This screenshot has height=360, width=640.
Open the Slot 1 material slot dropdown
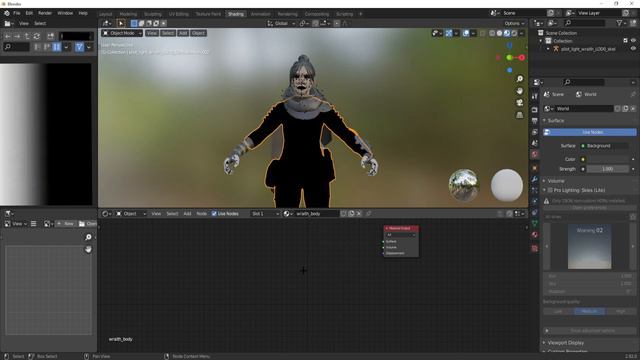click(265, 213)
